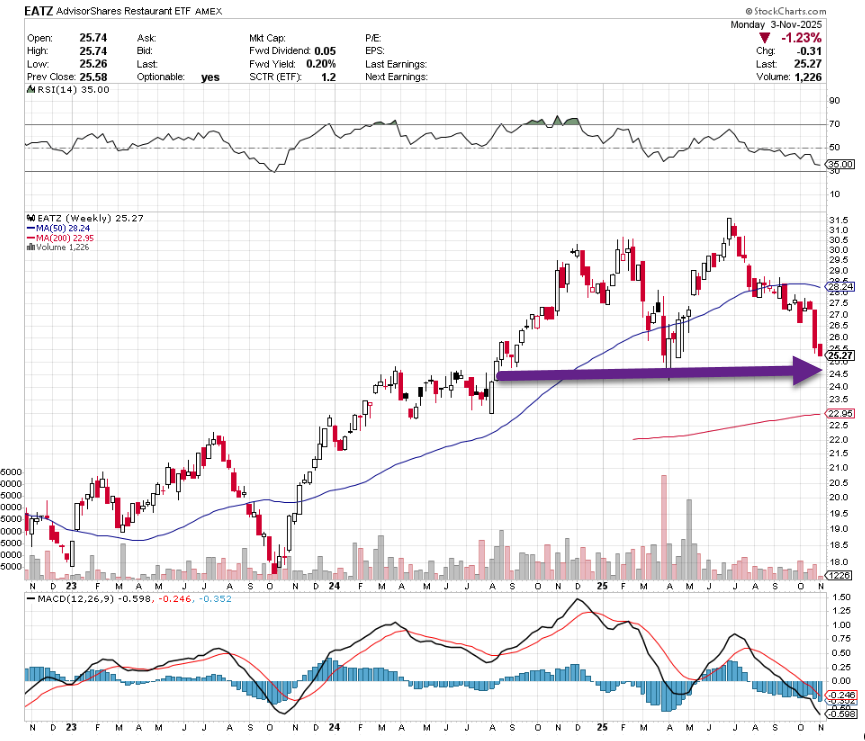The height and width of the screenshot is (741, 865).
Task: Click the RSI 35.00 value tag
Action: (840, 164)
